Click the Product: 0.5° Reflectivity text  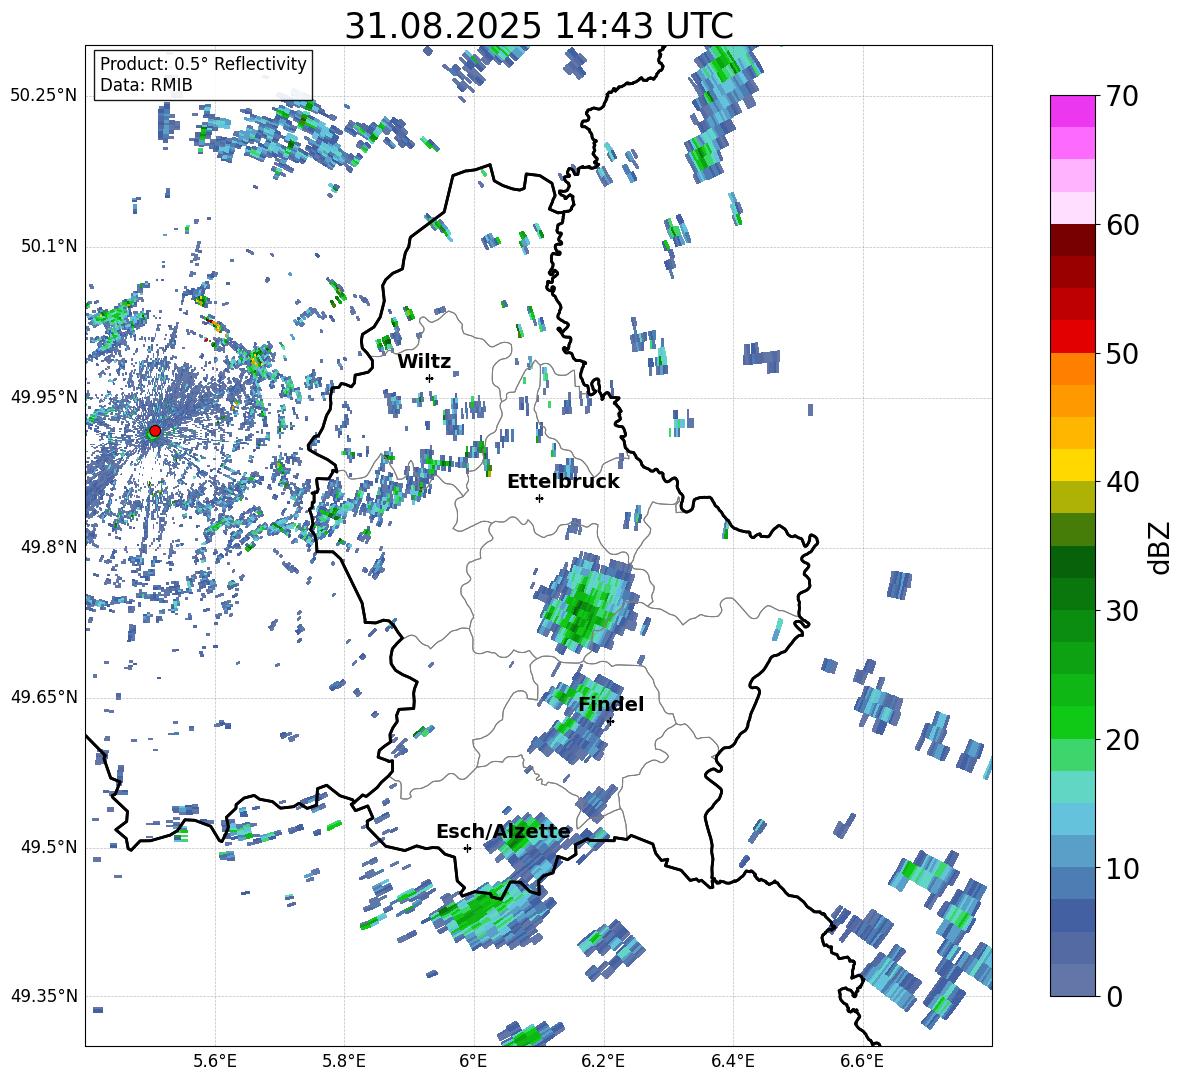coord(203,64)
